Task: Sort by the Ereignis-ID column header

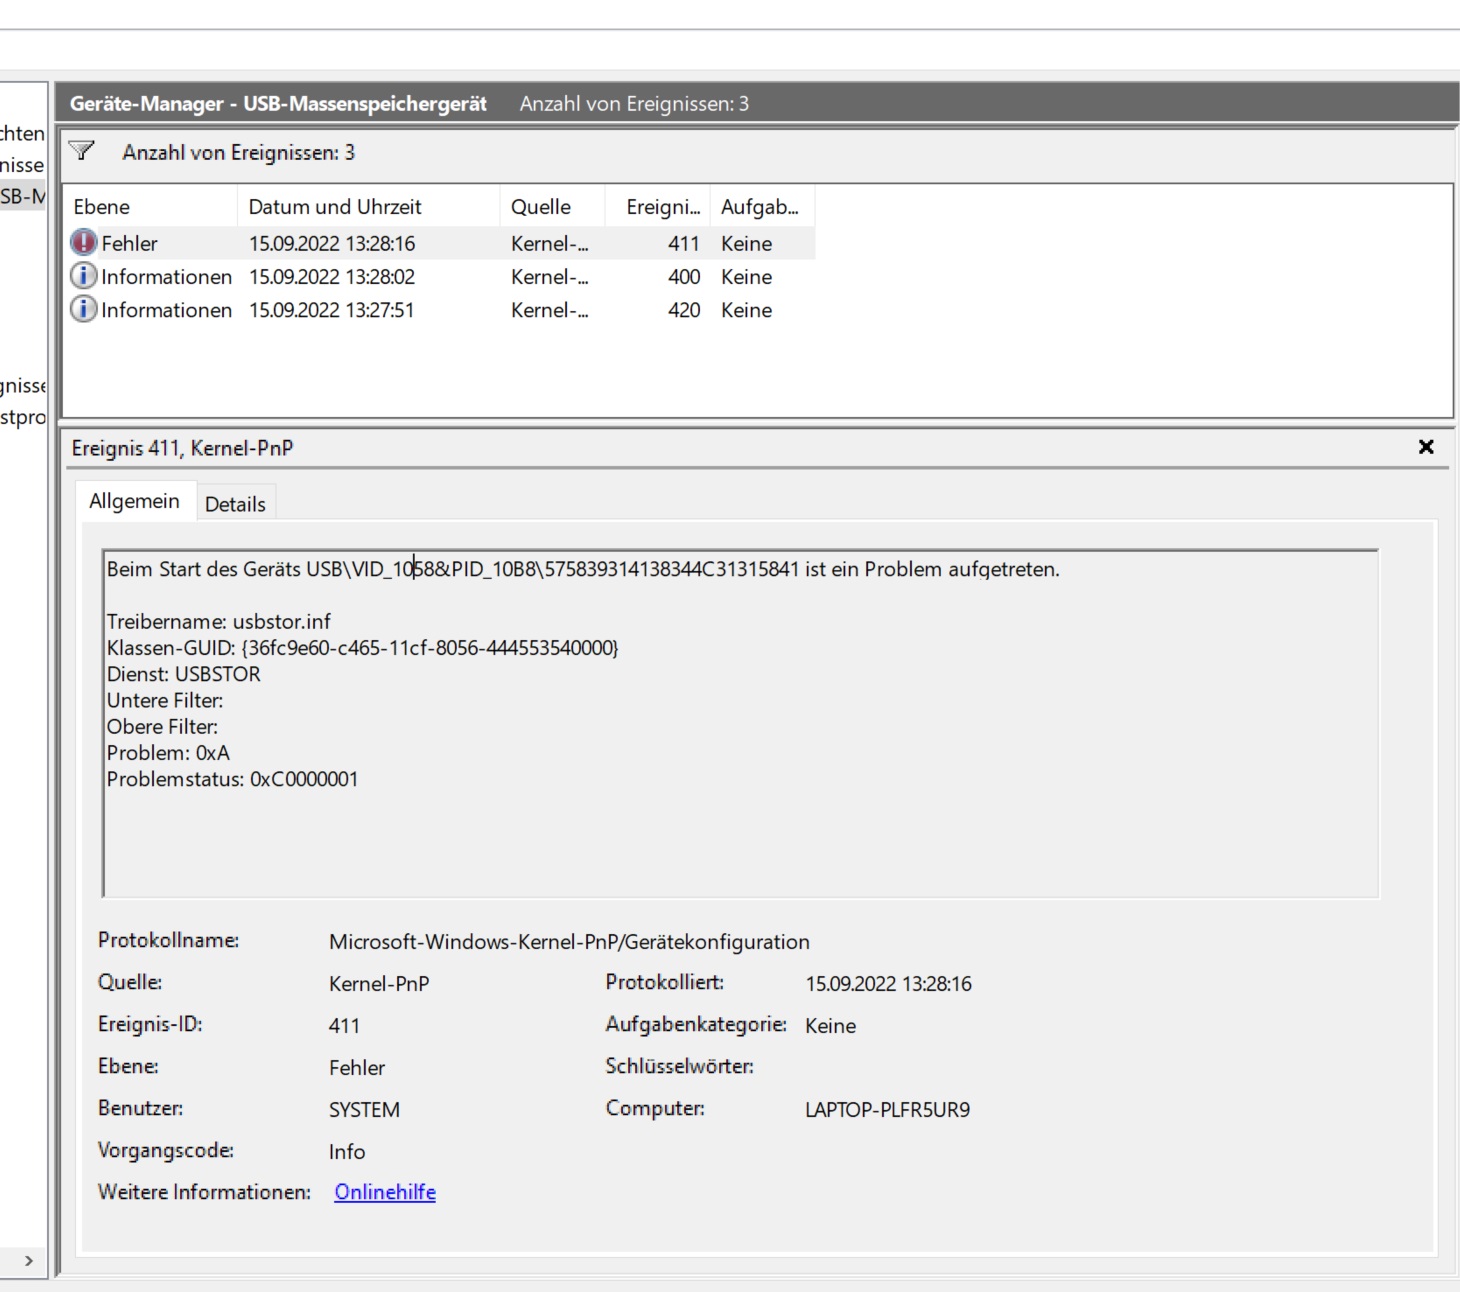Action: point(658,206)
